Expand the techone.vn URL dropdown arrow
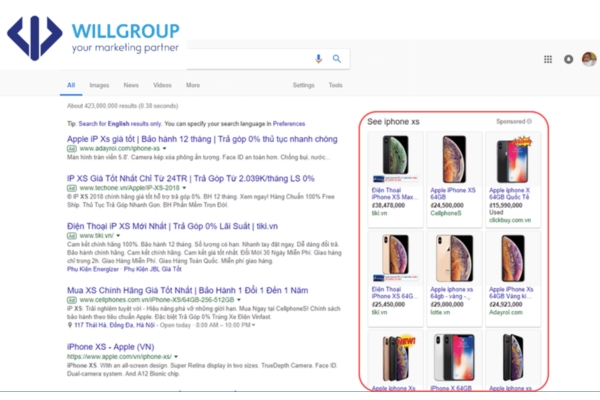Image resolution: width=600 pixels, height=400 pixels. coord(184,188)
